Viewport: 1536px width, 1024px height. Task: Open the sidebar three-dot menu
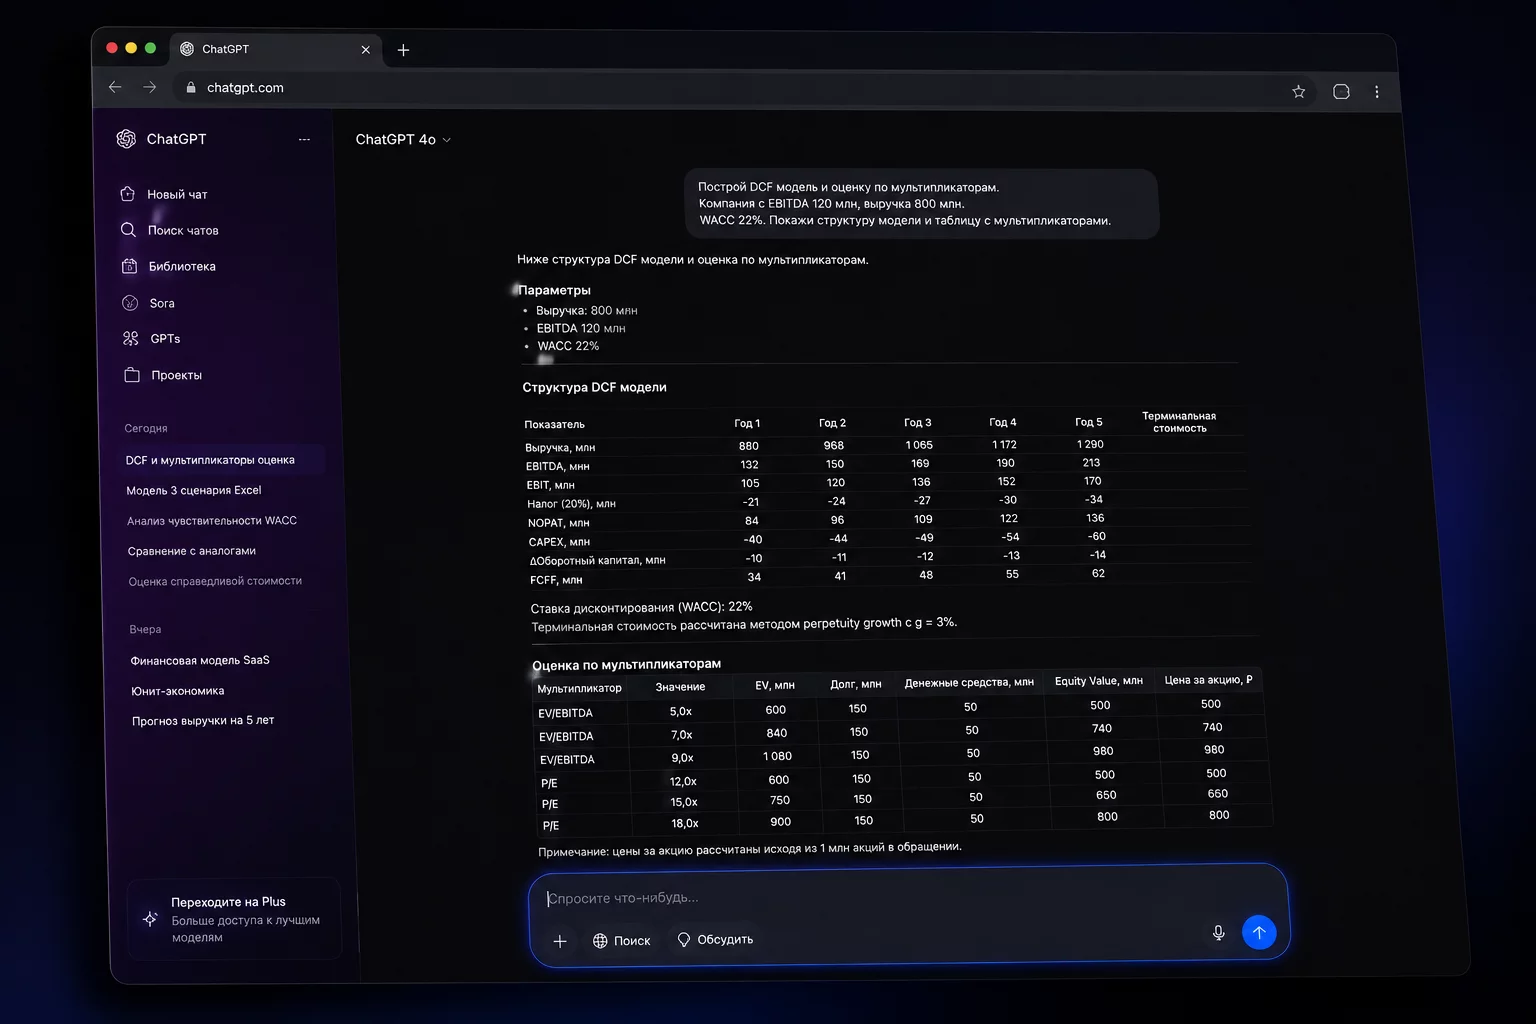[x=304, y=140]
